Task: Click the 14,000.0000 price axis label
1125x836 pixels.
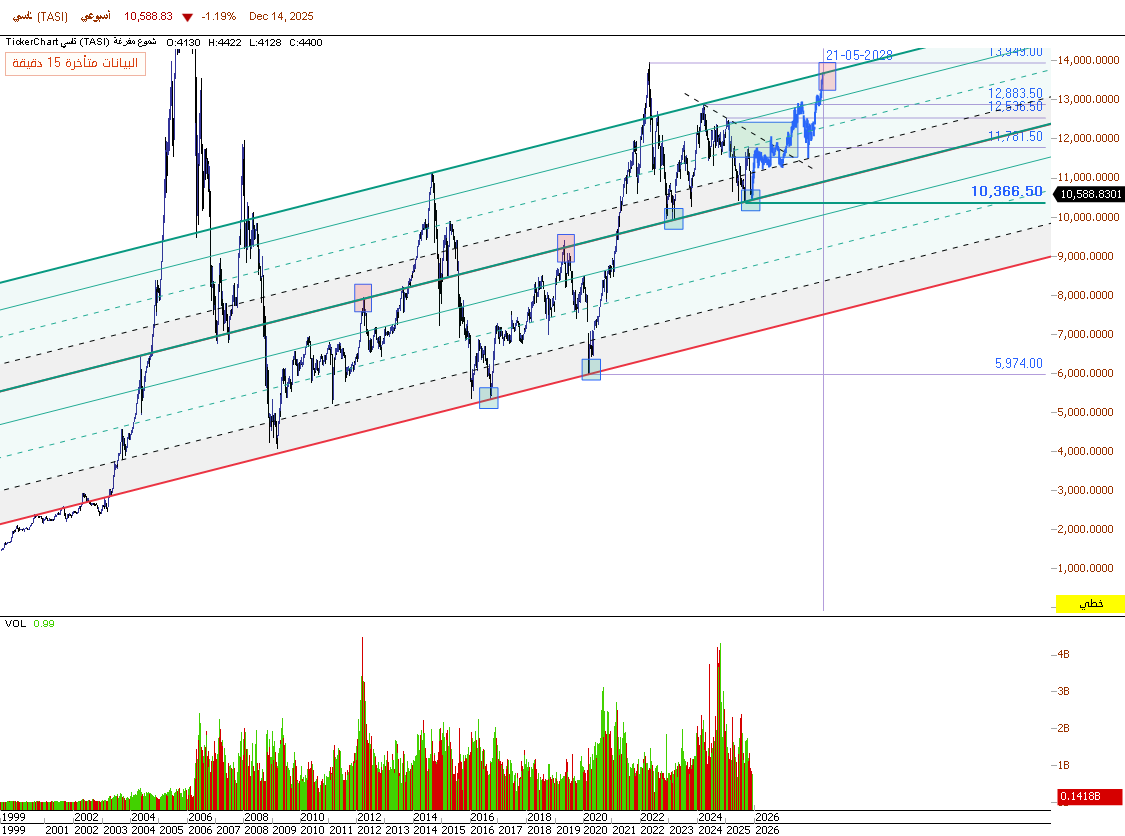Action: coord(1088,60)
